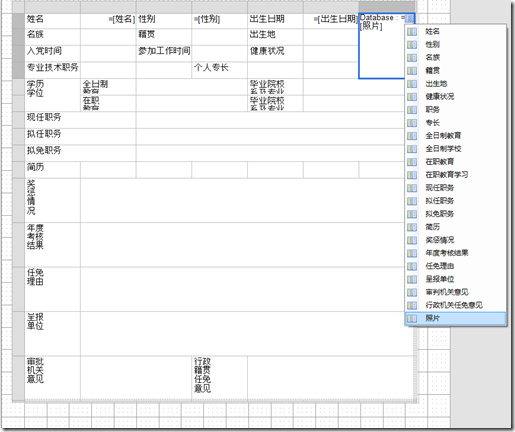Click the field icon next to 专长
This screenshot has width=515, height=432.
[412, 123]
